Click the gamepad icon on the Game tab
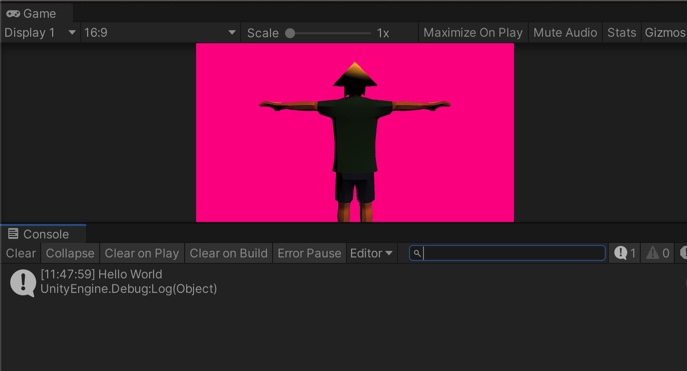Image resolution: width=687 pixels, height=371 pixels. click(13, 14)
